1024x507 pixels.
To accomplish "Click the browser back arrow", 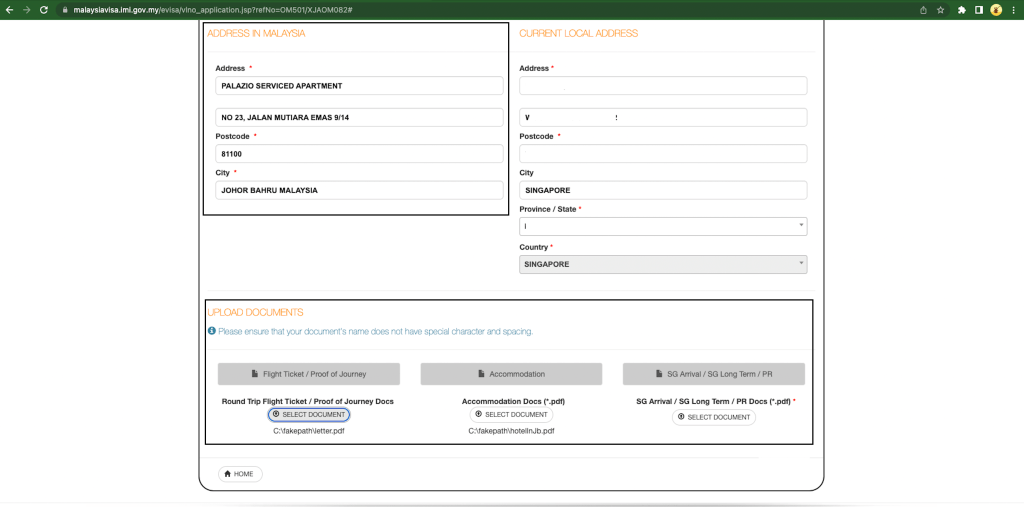I will 10,10.
